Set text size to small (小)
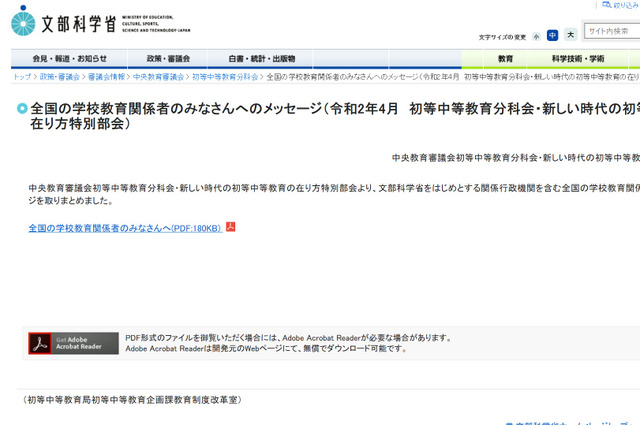The image size is (640, 426). [537, 37]
